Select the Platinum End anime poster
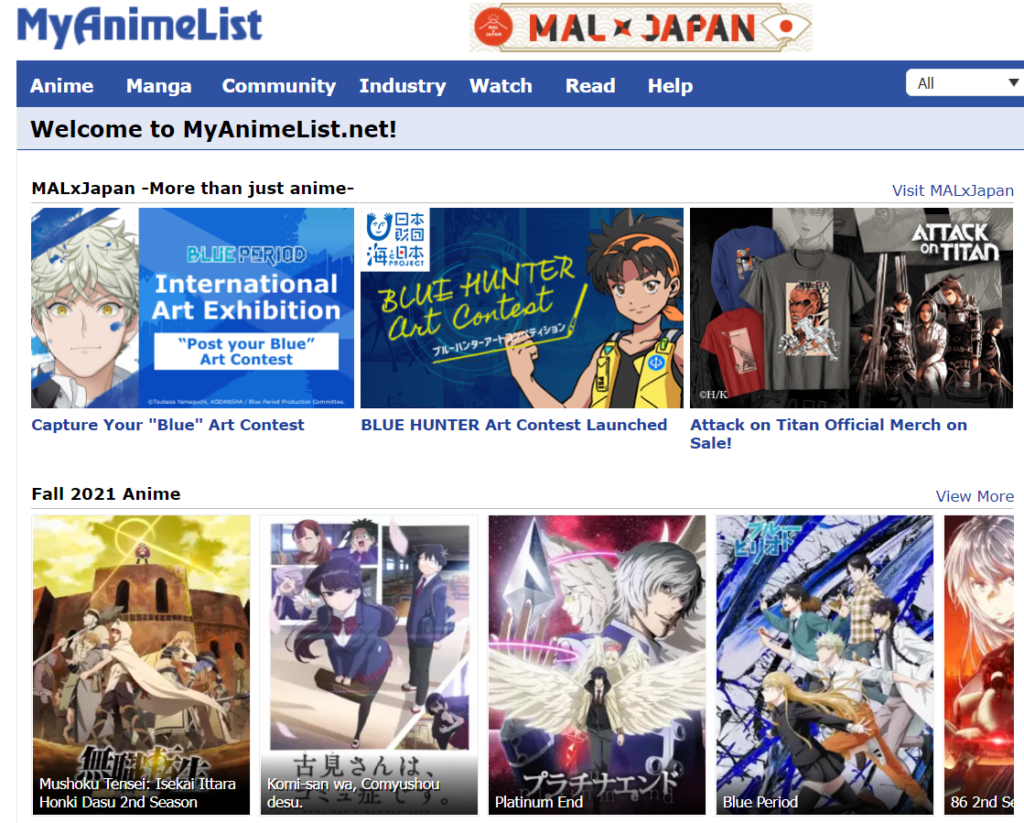Screen dimensions: 1024x823 click(597, 664)
